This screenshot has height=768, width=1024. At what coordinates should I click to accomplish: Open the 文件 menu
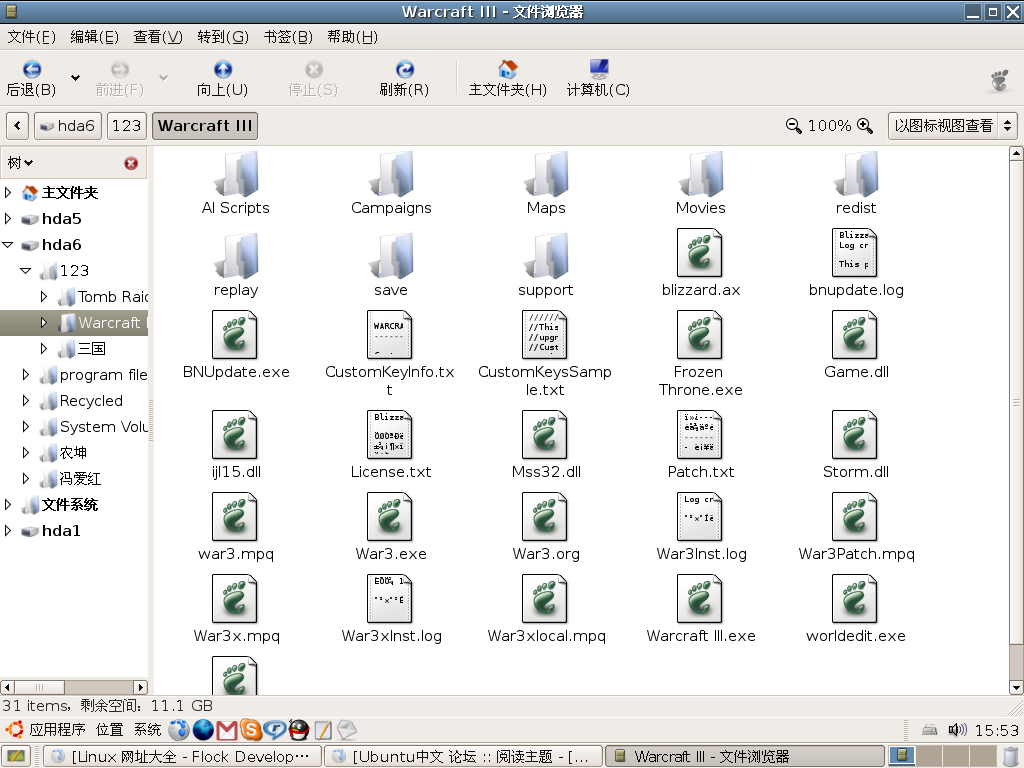[x=31, y=37]
